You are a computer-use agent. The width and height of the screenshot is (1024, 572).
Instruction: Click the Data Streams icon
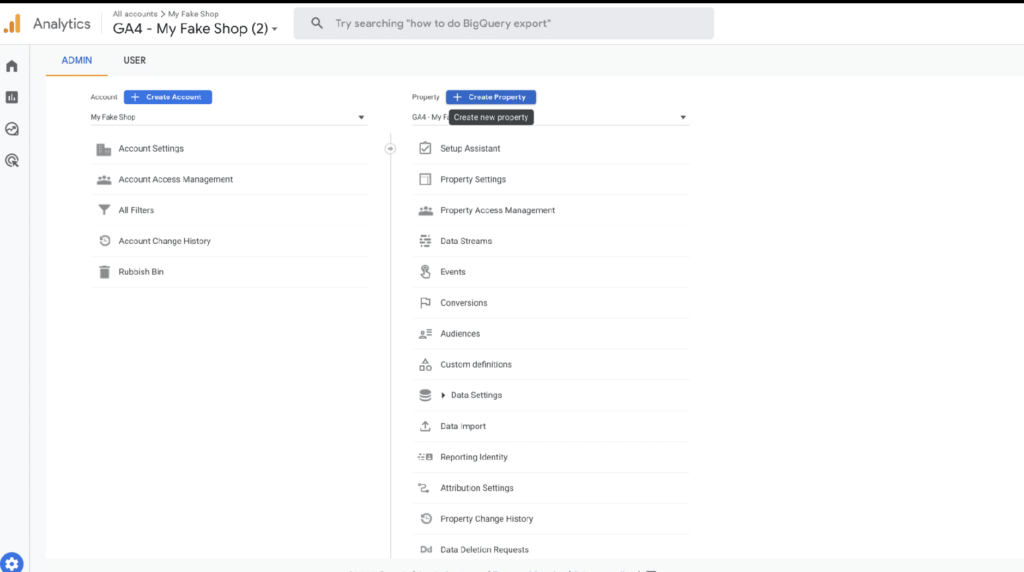click(425, 241)
